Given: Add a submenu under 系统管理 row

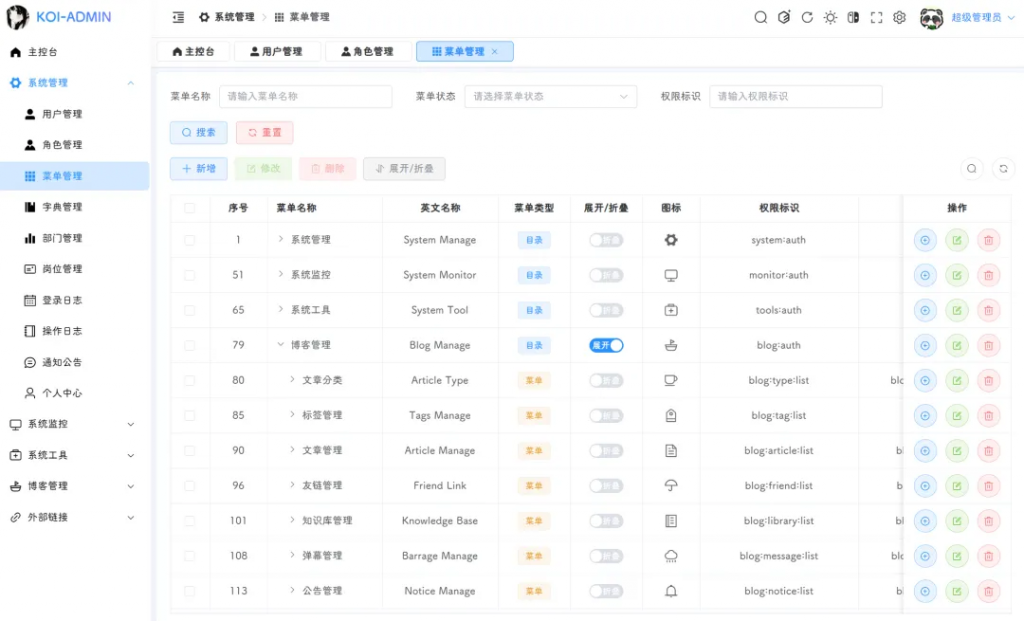Looking at the screenshot, I should (925, 240).
